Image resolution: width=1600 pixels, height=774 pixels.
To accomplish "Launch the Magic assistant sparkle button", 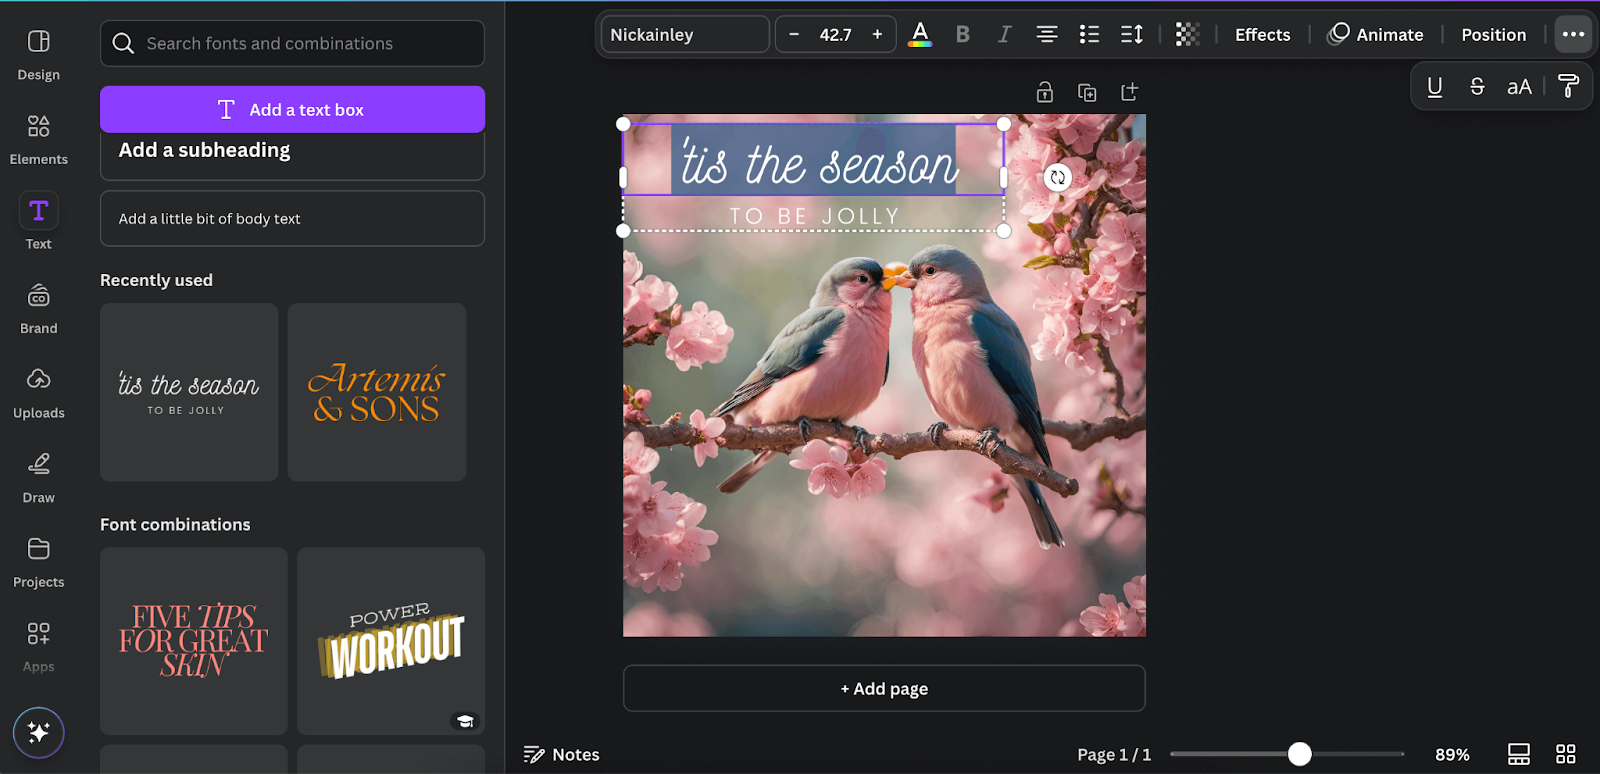I will (x=38, y=733).
